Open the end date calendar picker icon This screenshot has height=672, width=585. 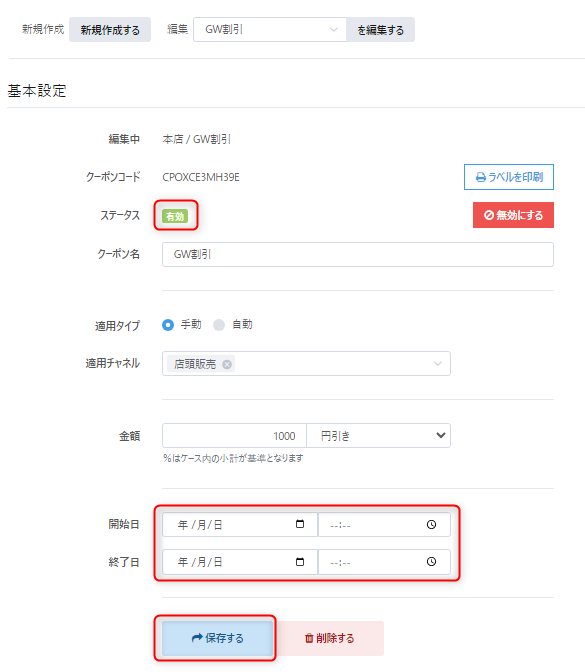click(300, 561)
